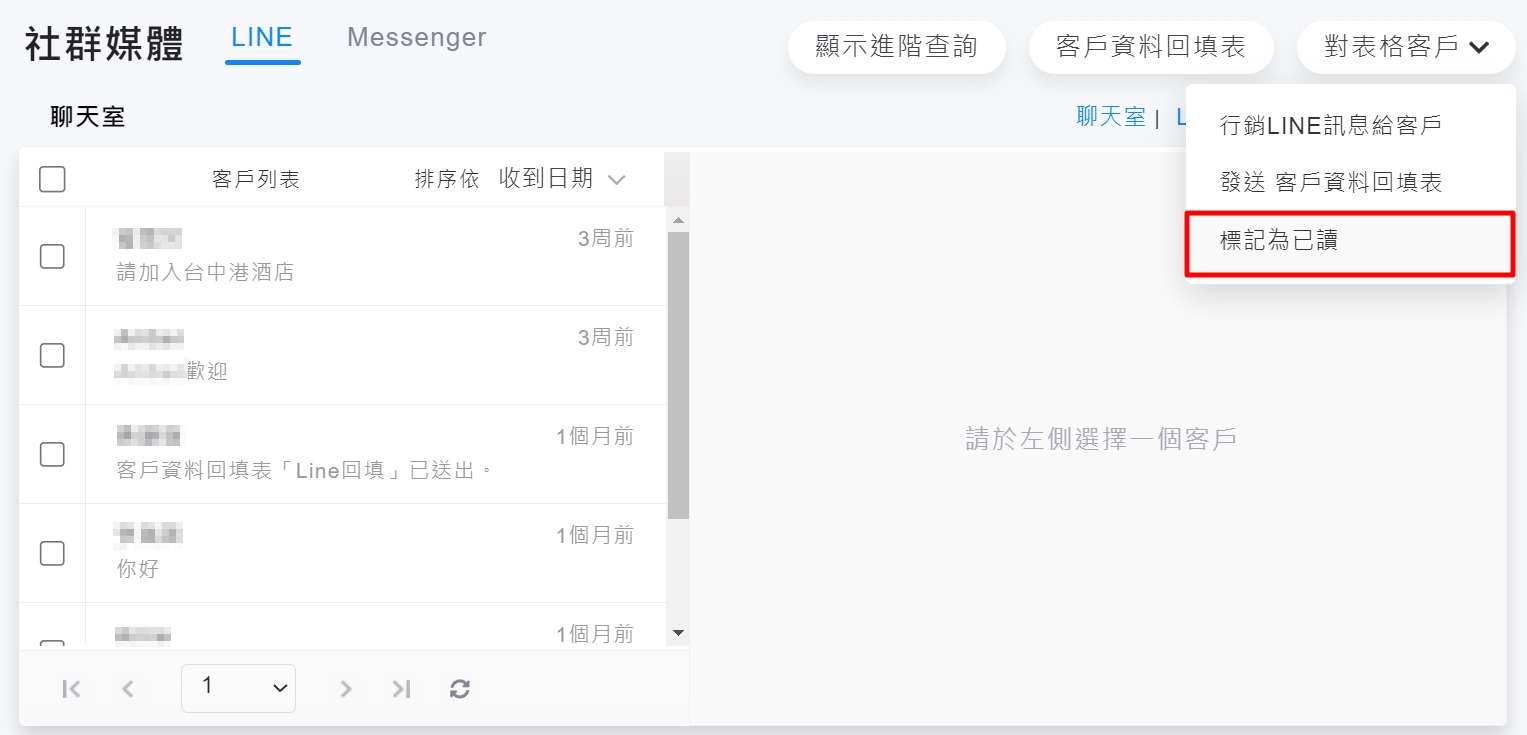Expand the 收到日期 sort order dropdown
Screen dimensions: 1527x735
point(561,179)
